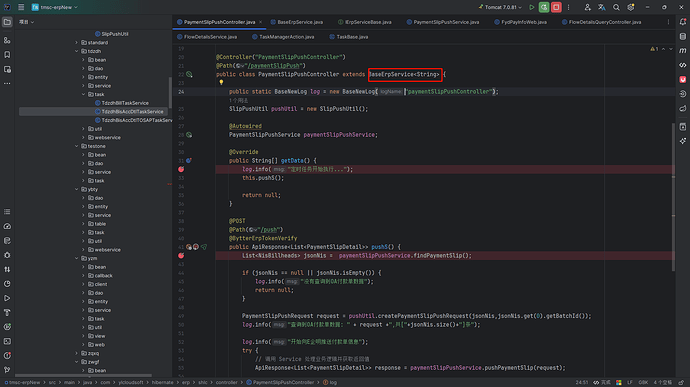Expand the standard folder in the project tree
The image size is (690, 387).
point(77,43)
